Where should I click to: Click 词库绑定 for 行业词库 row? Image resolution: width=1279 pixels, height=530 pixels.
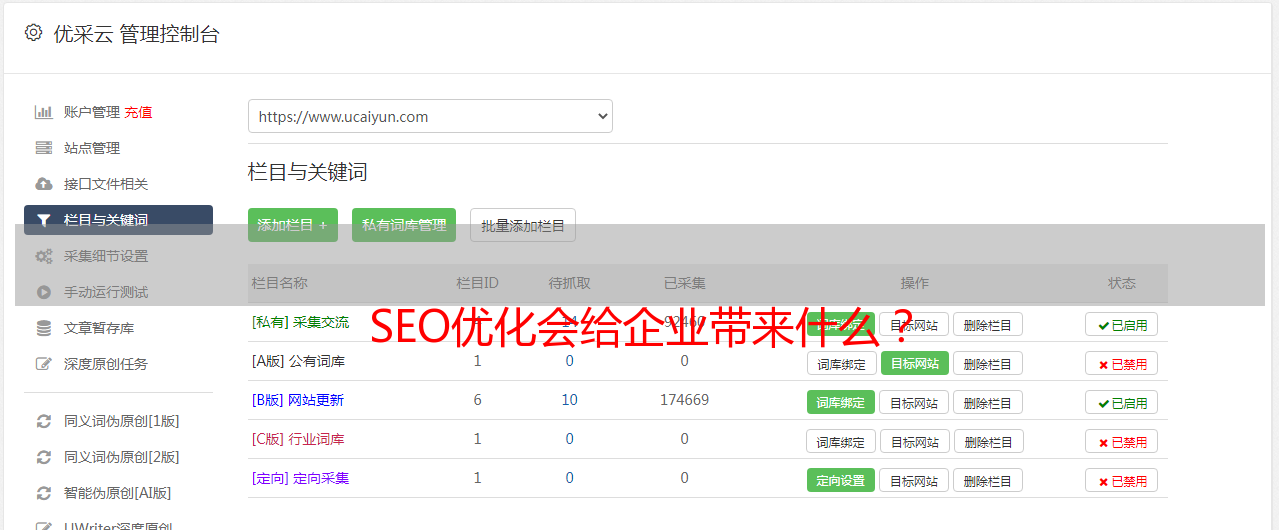click(841, 441)
